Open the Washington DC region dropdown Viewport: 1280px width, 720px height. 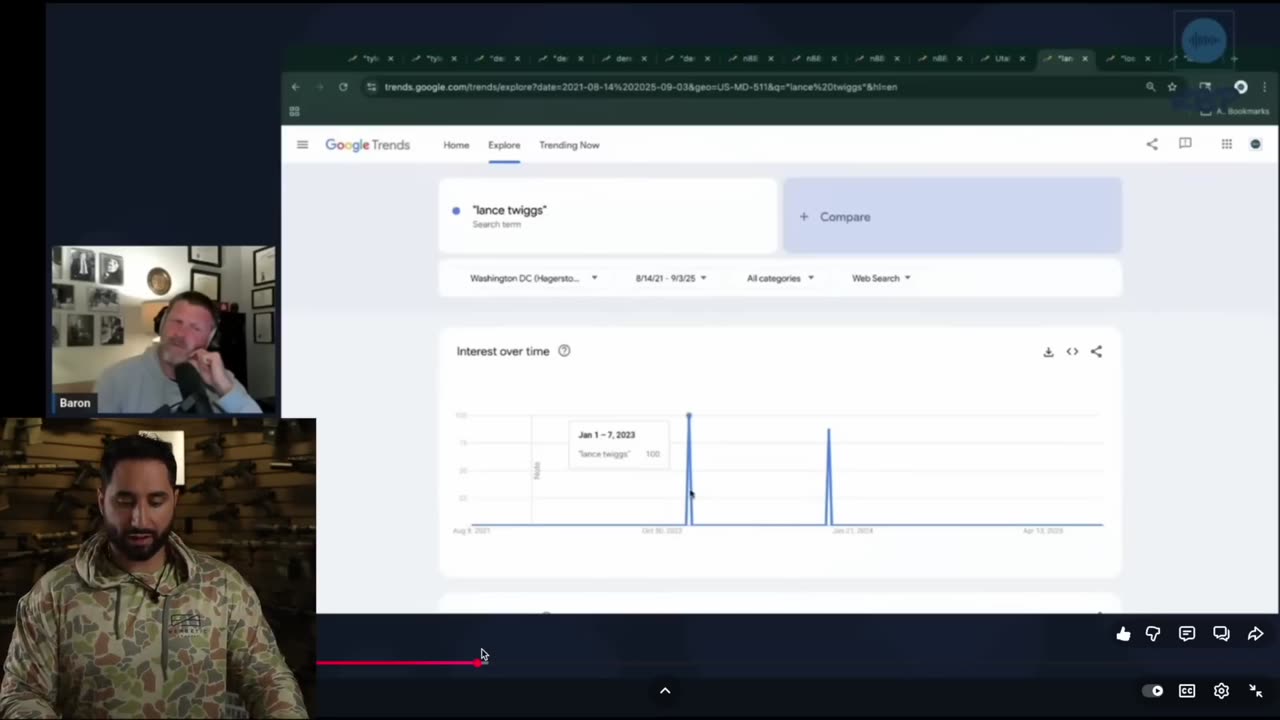[533, 278]
